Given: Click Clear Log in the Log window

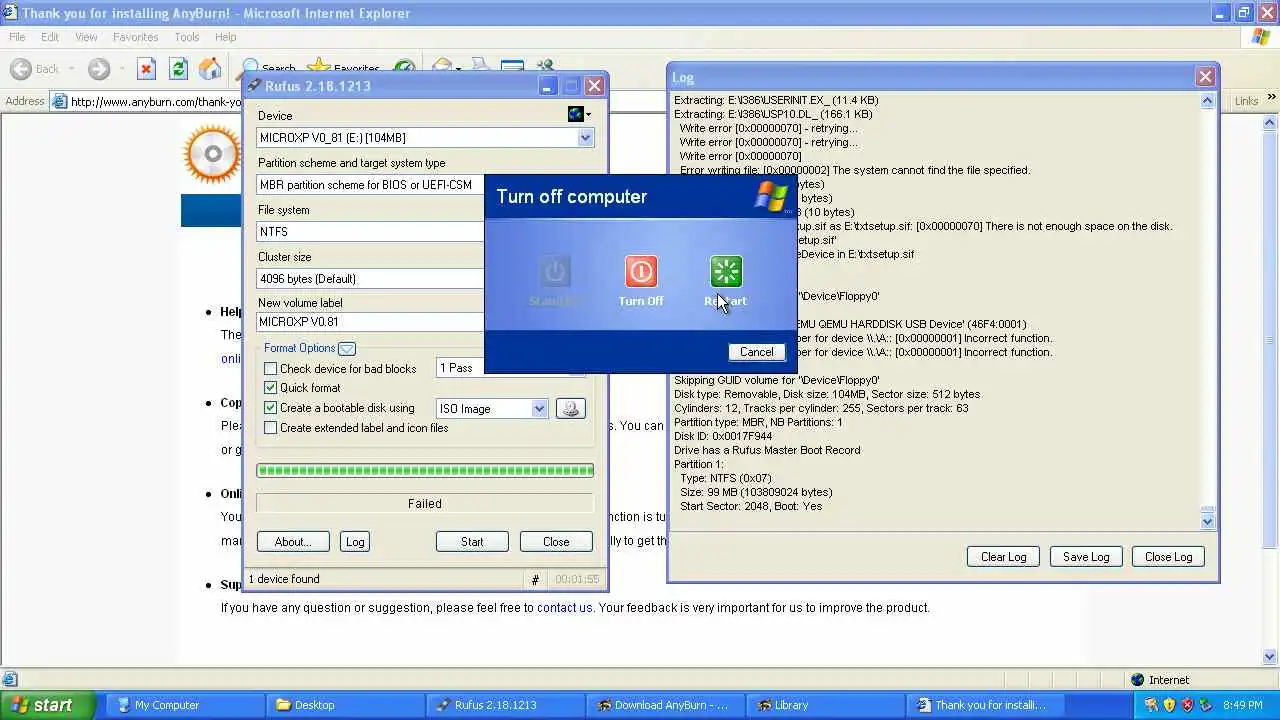Looking at the screenshot, I should click(x=1003, y=557).
